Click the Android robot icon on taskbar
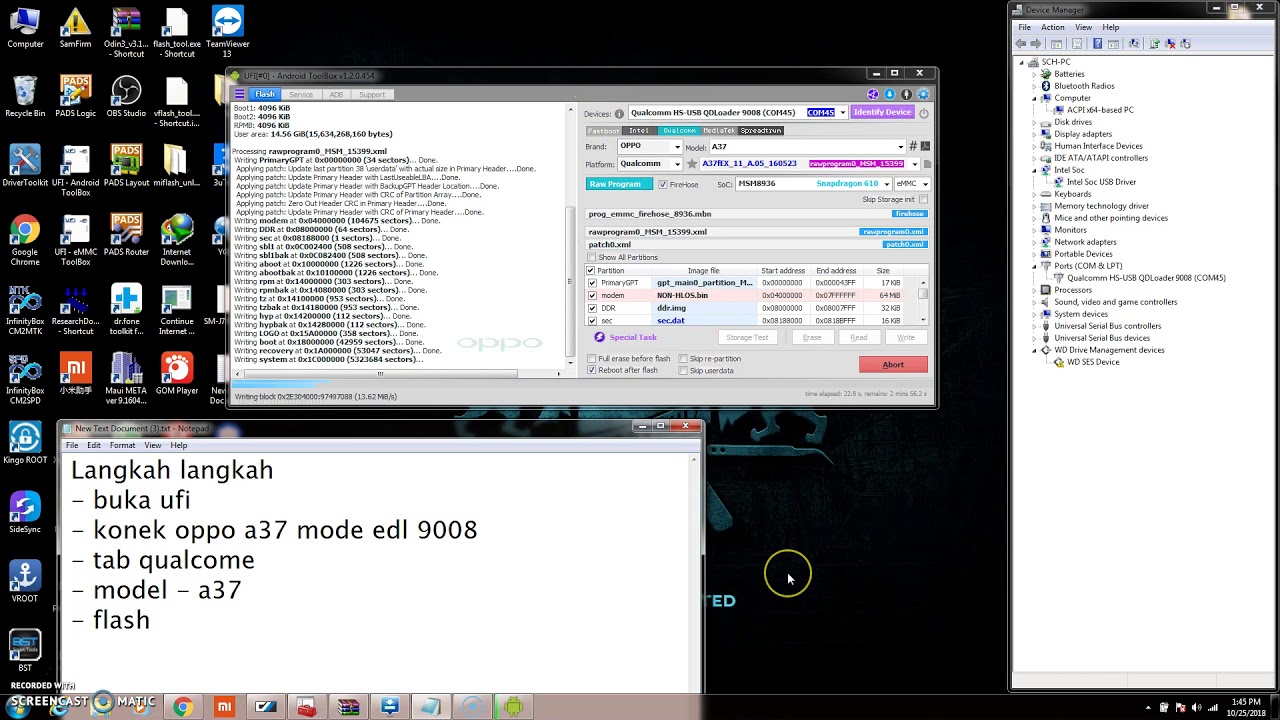1280x720 pixels. click(x=513, y=707)
